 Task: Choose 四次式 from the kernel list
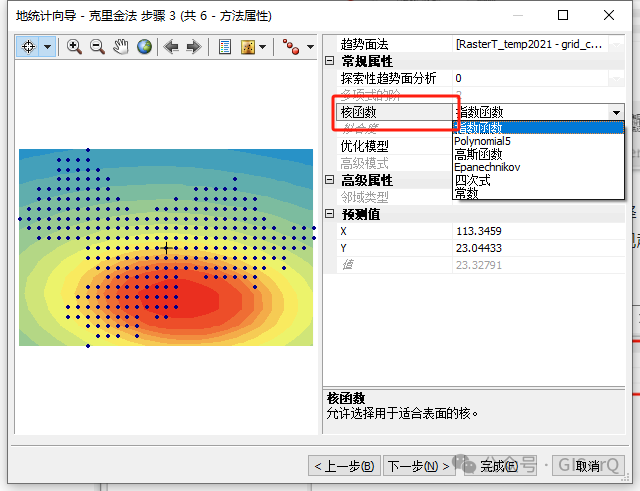click(538, 180)
